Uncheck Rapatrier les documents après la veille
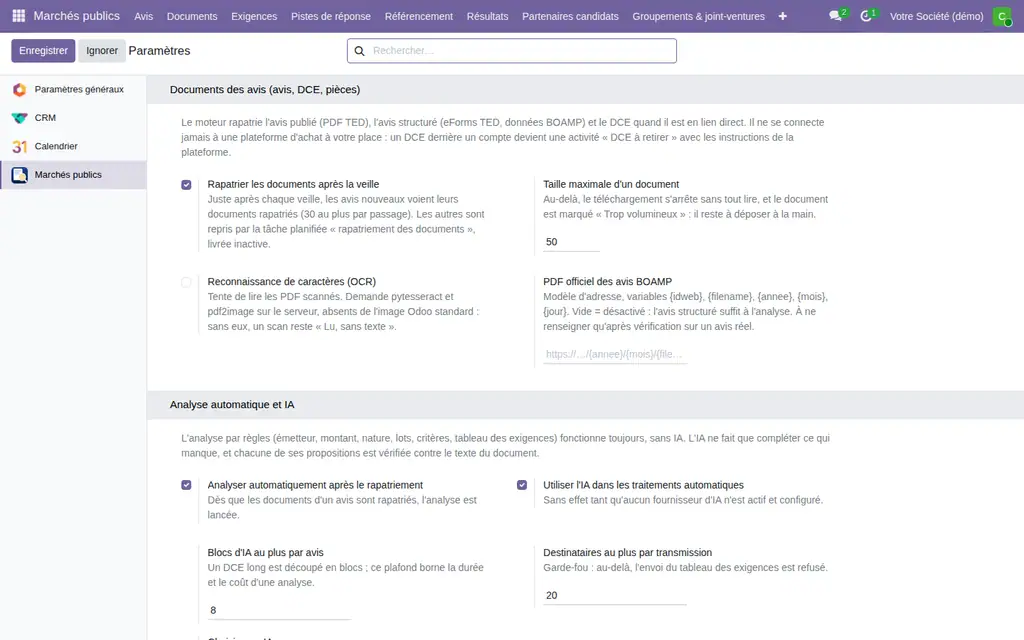1024x640 pixels. point(186,185)
